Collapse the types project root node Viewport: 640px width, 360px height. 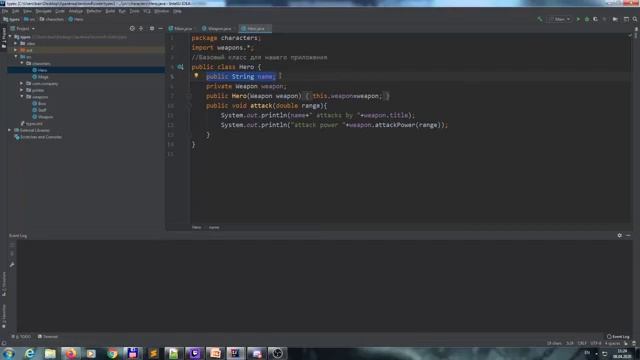10,37
